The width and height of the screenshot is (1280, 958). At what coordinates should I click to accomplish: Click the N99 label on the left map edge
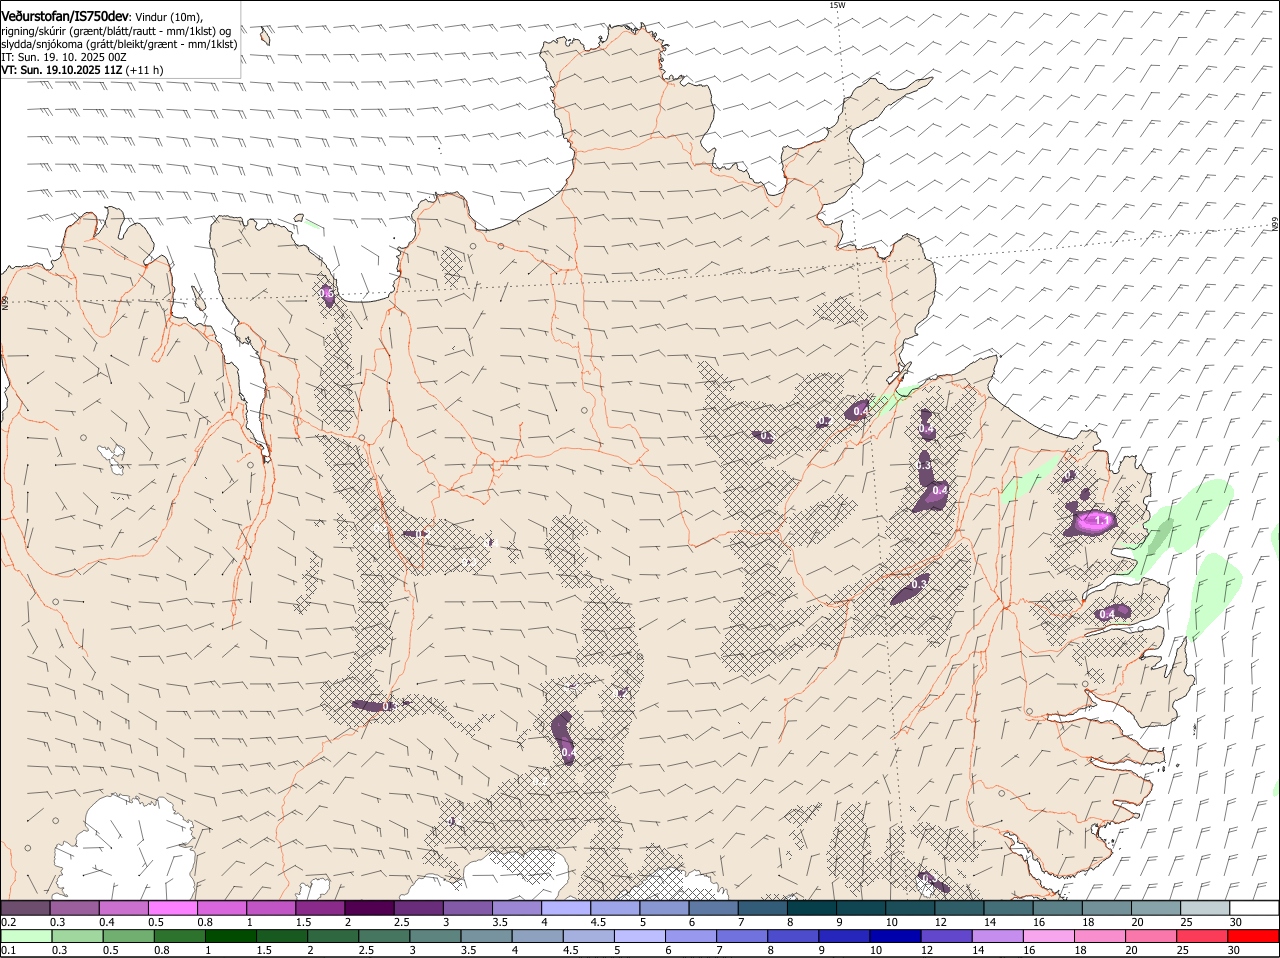(5, 302)
